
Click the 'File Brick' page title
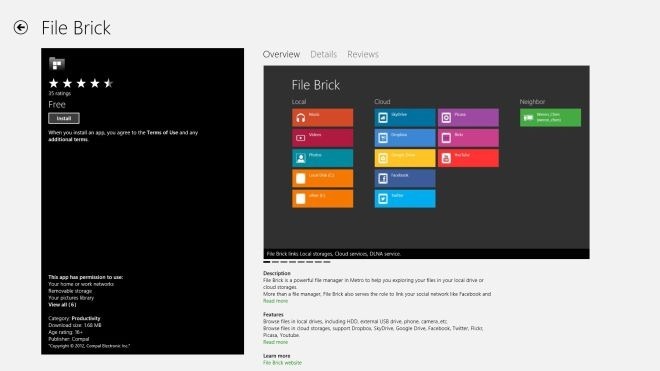(76, 28)
